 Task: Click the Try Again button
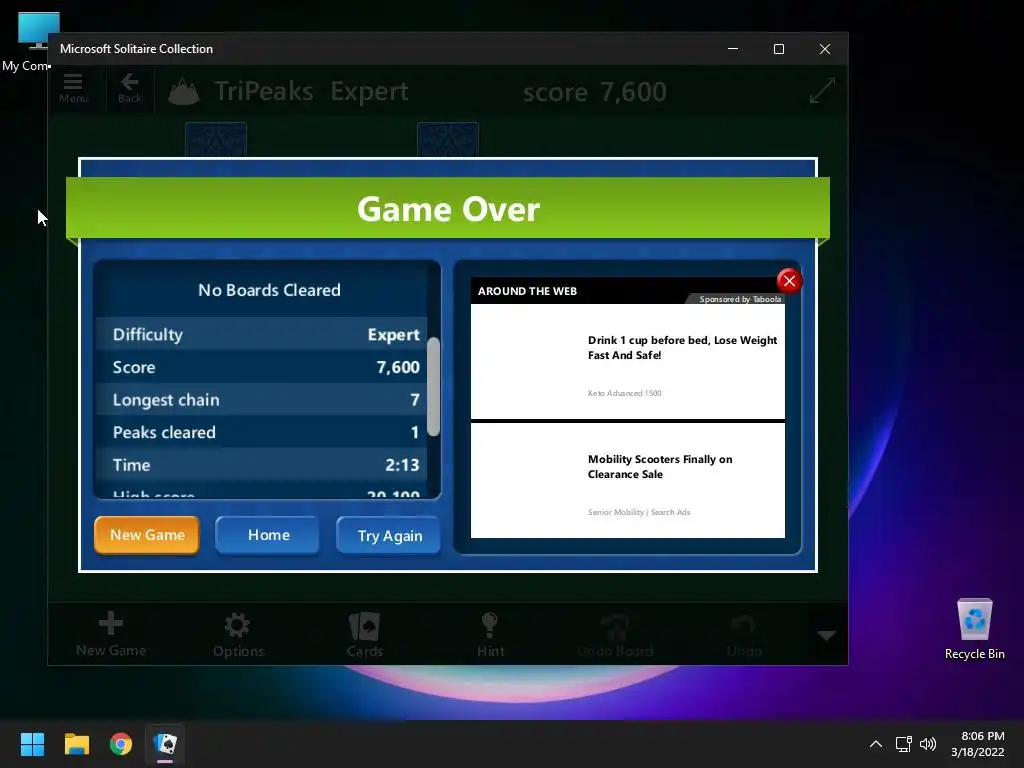pyautogui.click(x=389, y=536)
